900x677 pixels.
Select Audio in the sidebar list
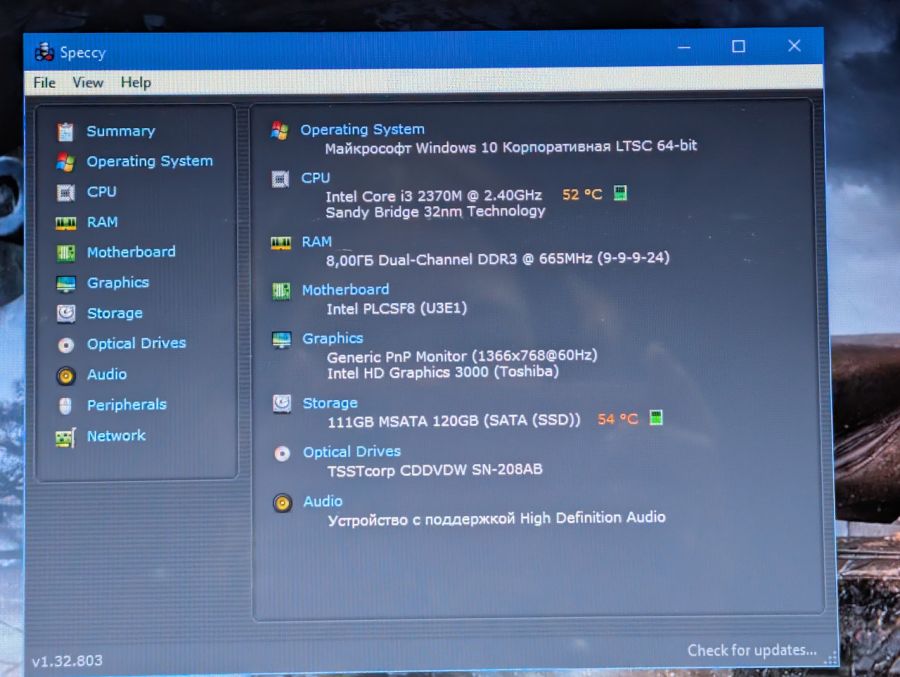pyautogui.click(x=107, y=374)
